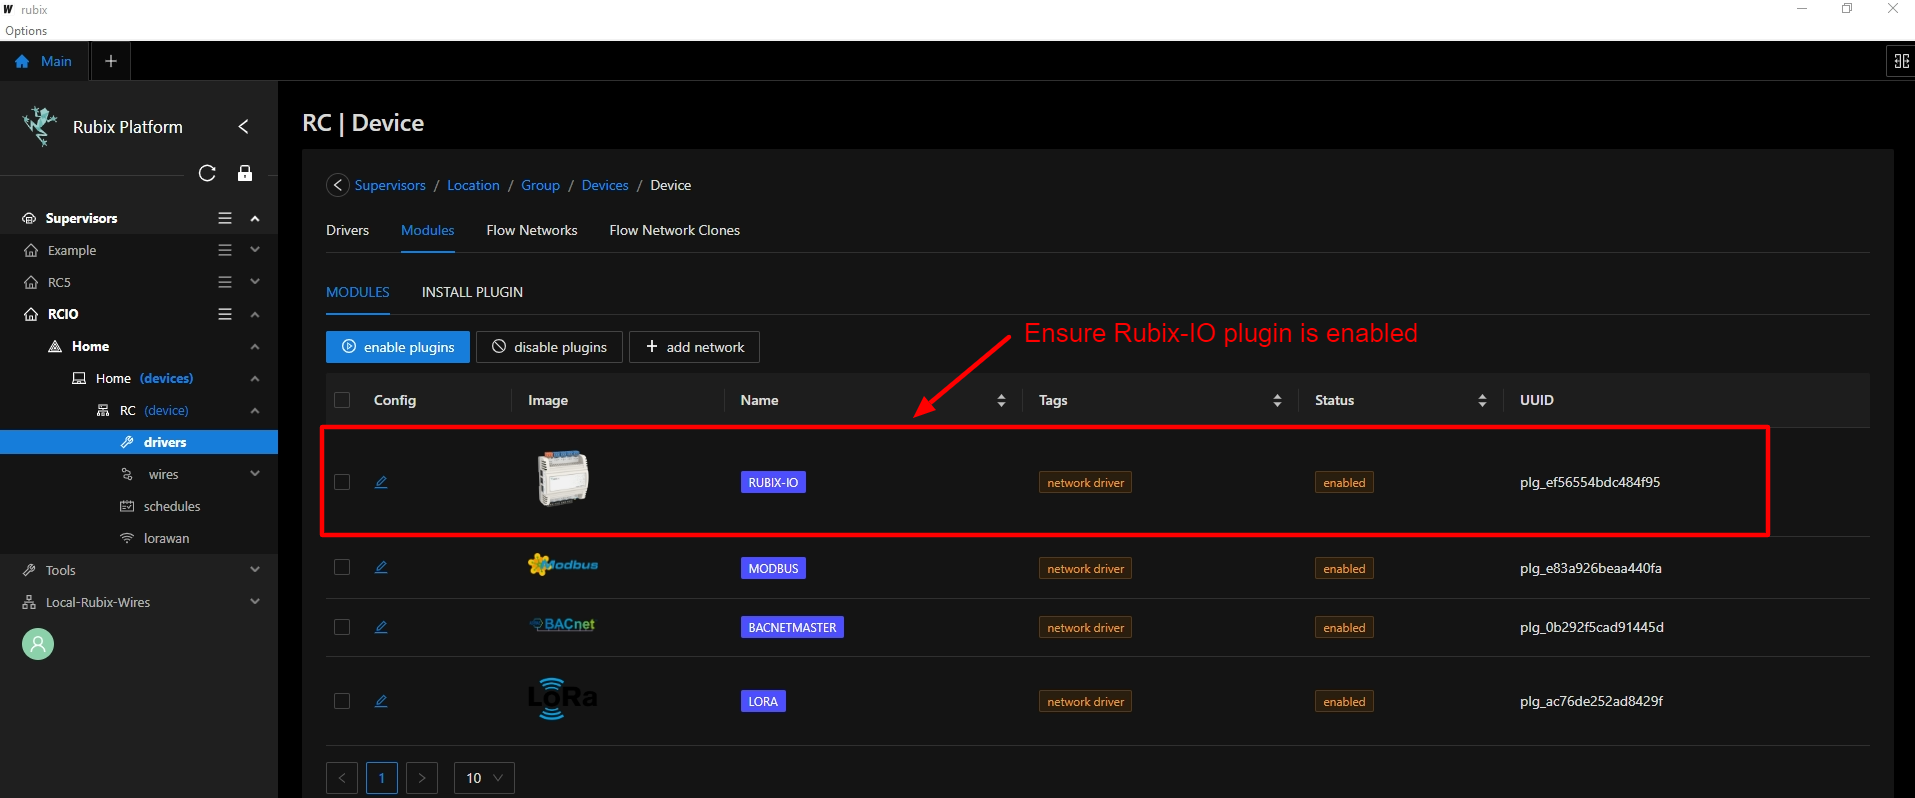
Task: Add a new tab with plus icon
Action: pos(111,61)
